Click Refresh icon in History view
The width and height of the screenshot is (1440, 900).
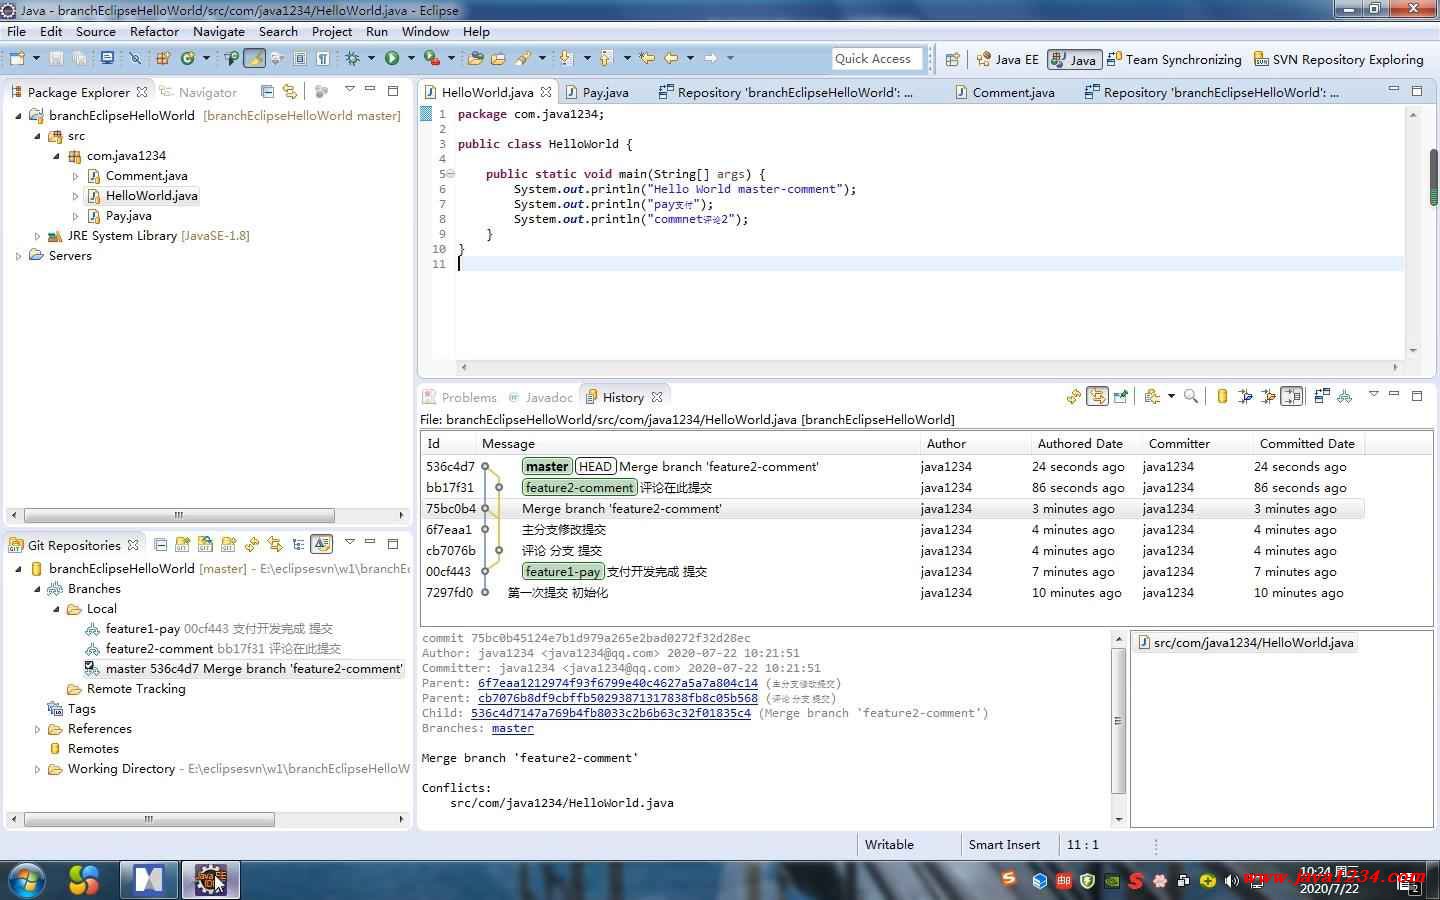[x=1074, y=397]
